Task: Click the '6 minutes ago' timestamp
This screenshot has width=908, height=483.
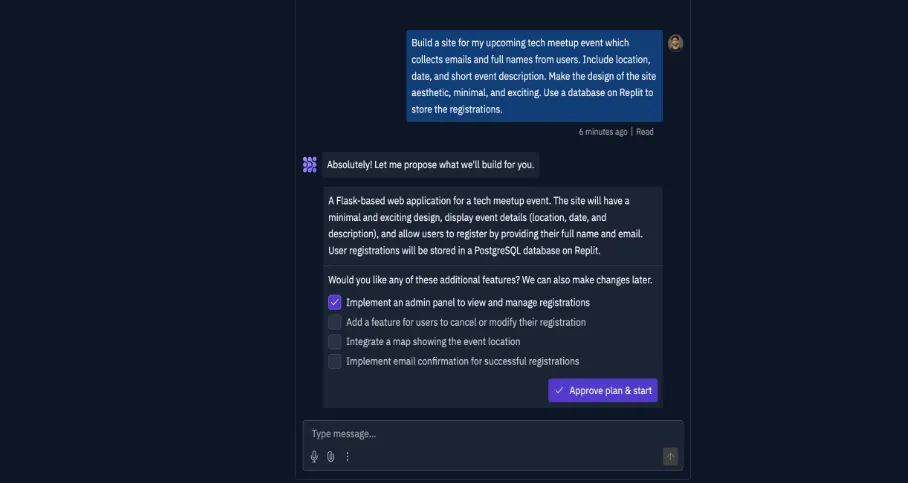Action: [603, 132]
